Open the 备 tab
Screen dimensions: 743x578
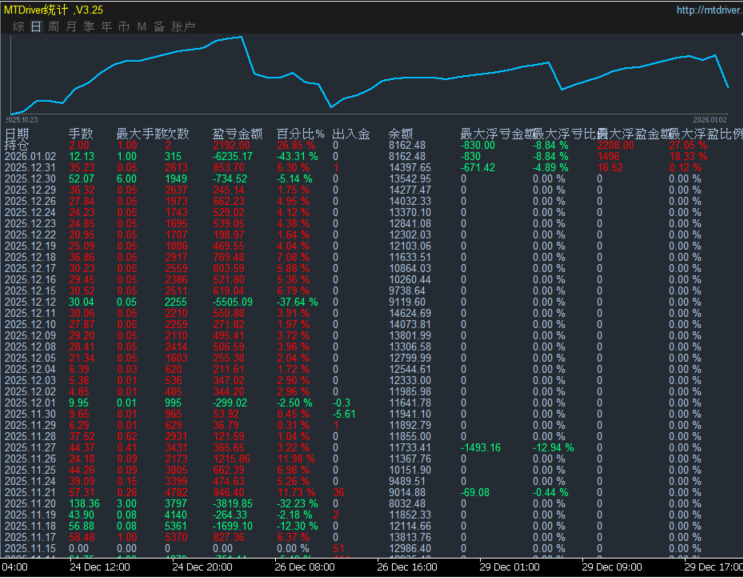coord(159,27)
